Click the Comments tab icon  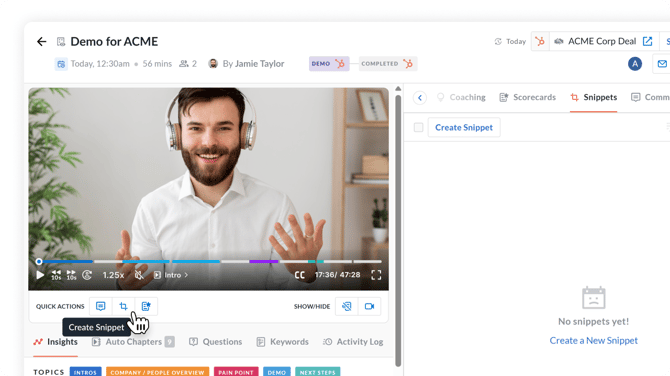tap(636, 97)
